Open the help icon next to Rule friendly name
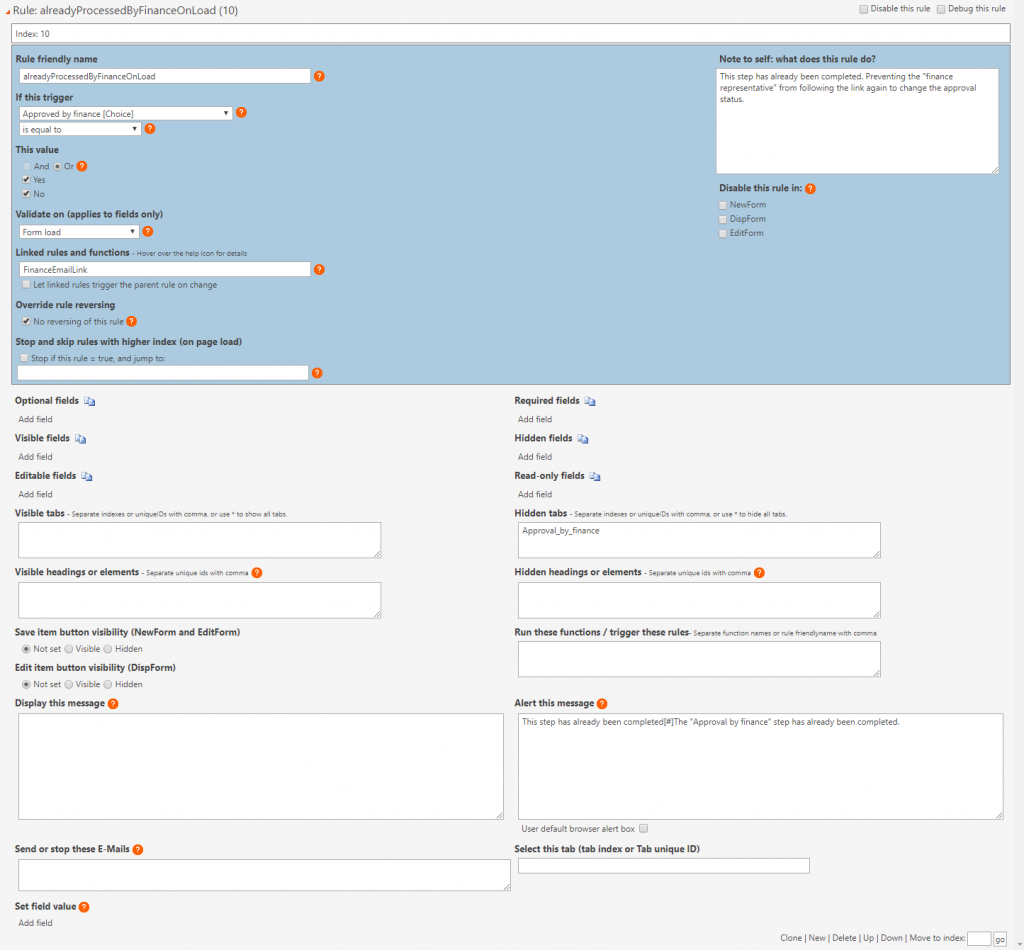 [319, 76]
